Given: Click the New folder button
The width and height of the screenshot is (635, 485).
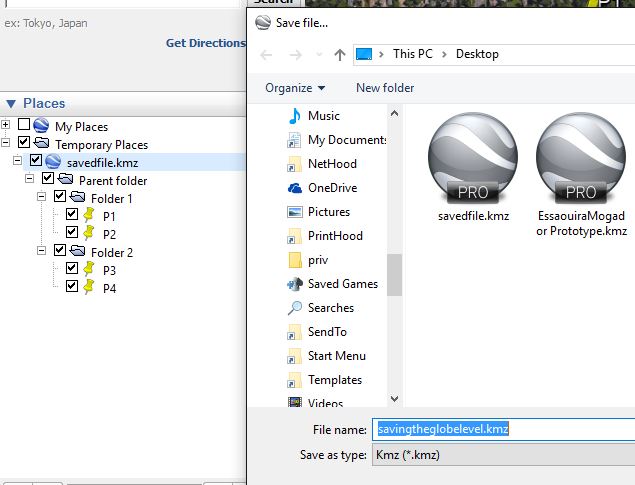Looking at the screenshot, I should [385, 88].
